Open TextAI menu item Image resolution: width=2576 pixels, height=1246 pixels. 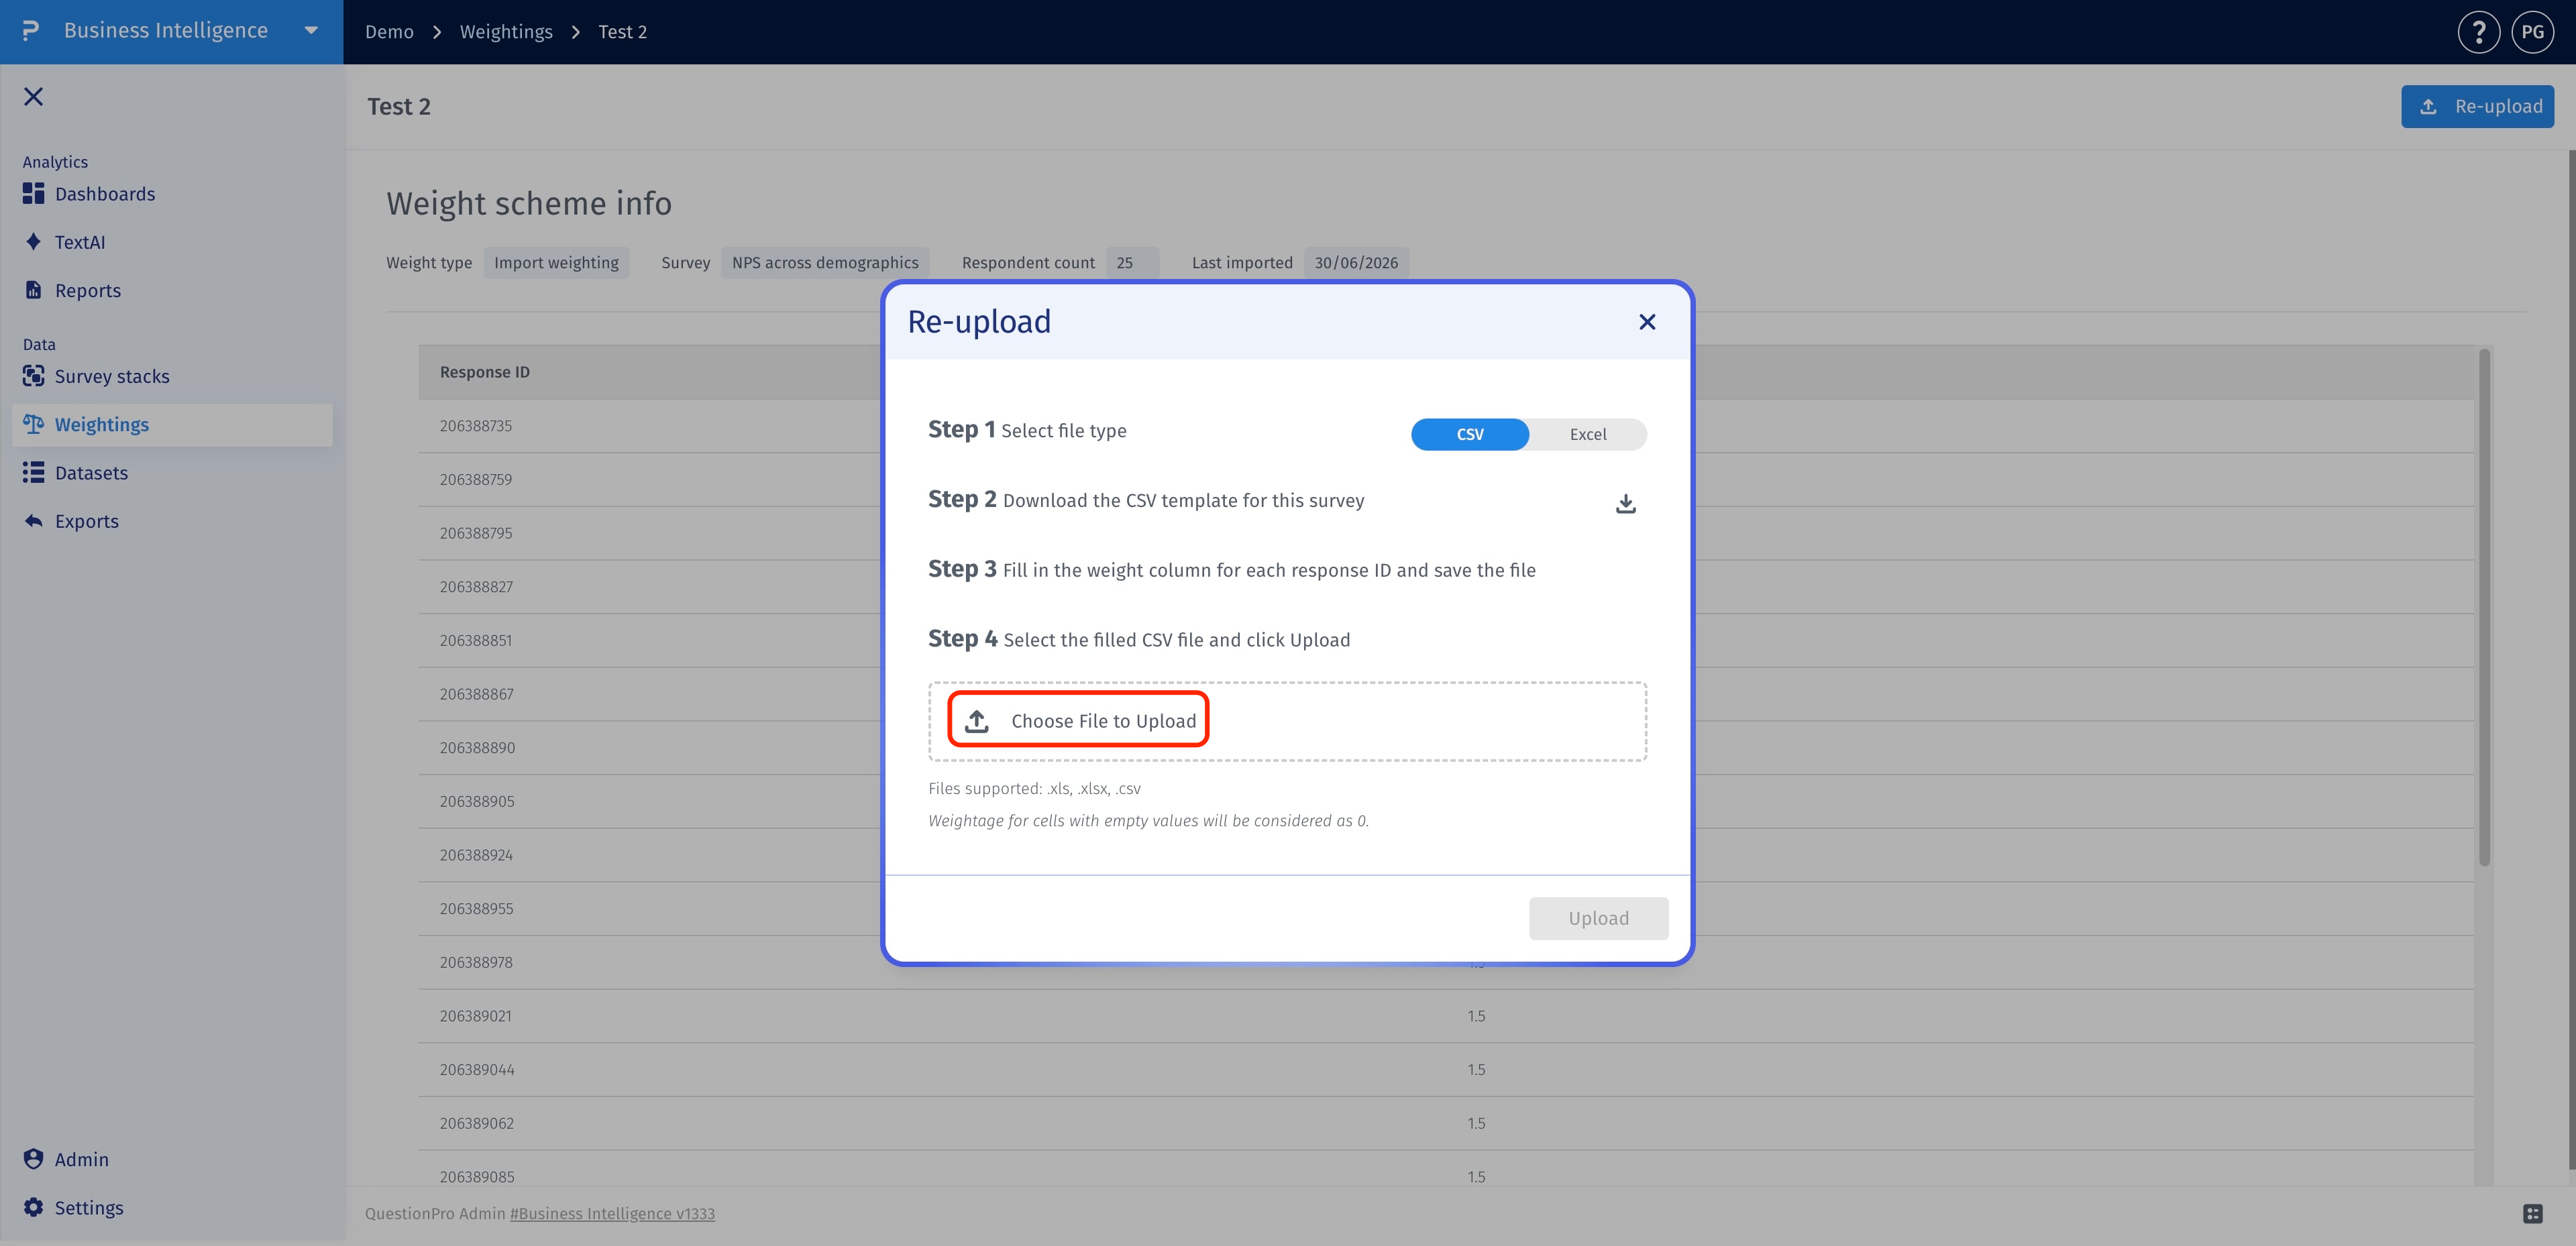pyautogui.click(x=80, y=242)
